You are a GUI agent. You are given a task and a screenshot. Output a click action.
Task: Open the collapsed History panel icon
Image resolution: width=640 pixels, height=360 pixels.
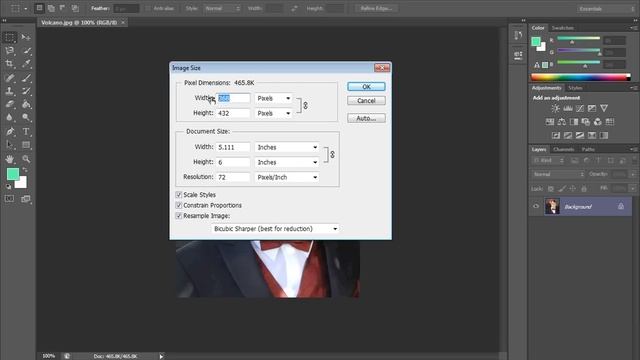518,35
